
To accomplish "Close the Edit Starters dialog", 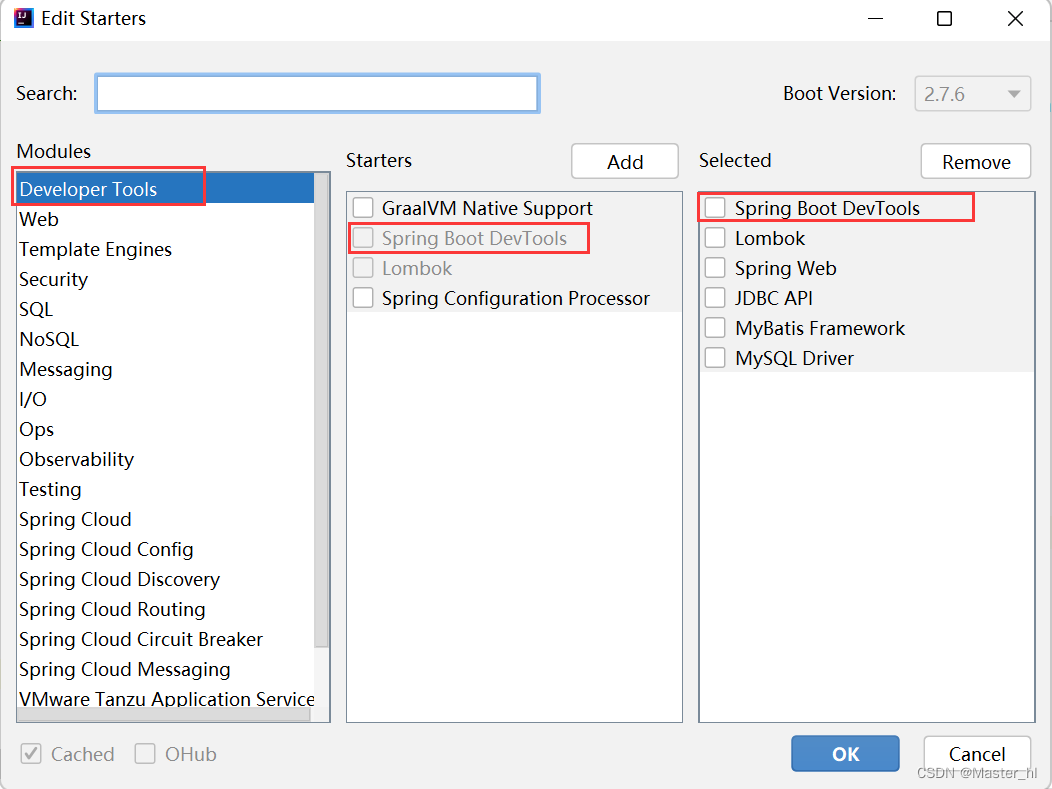I will [x=1015, y=19].
